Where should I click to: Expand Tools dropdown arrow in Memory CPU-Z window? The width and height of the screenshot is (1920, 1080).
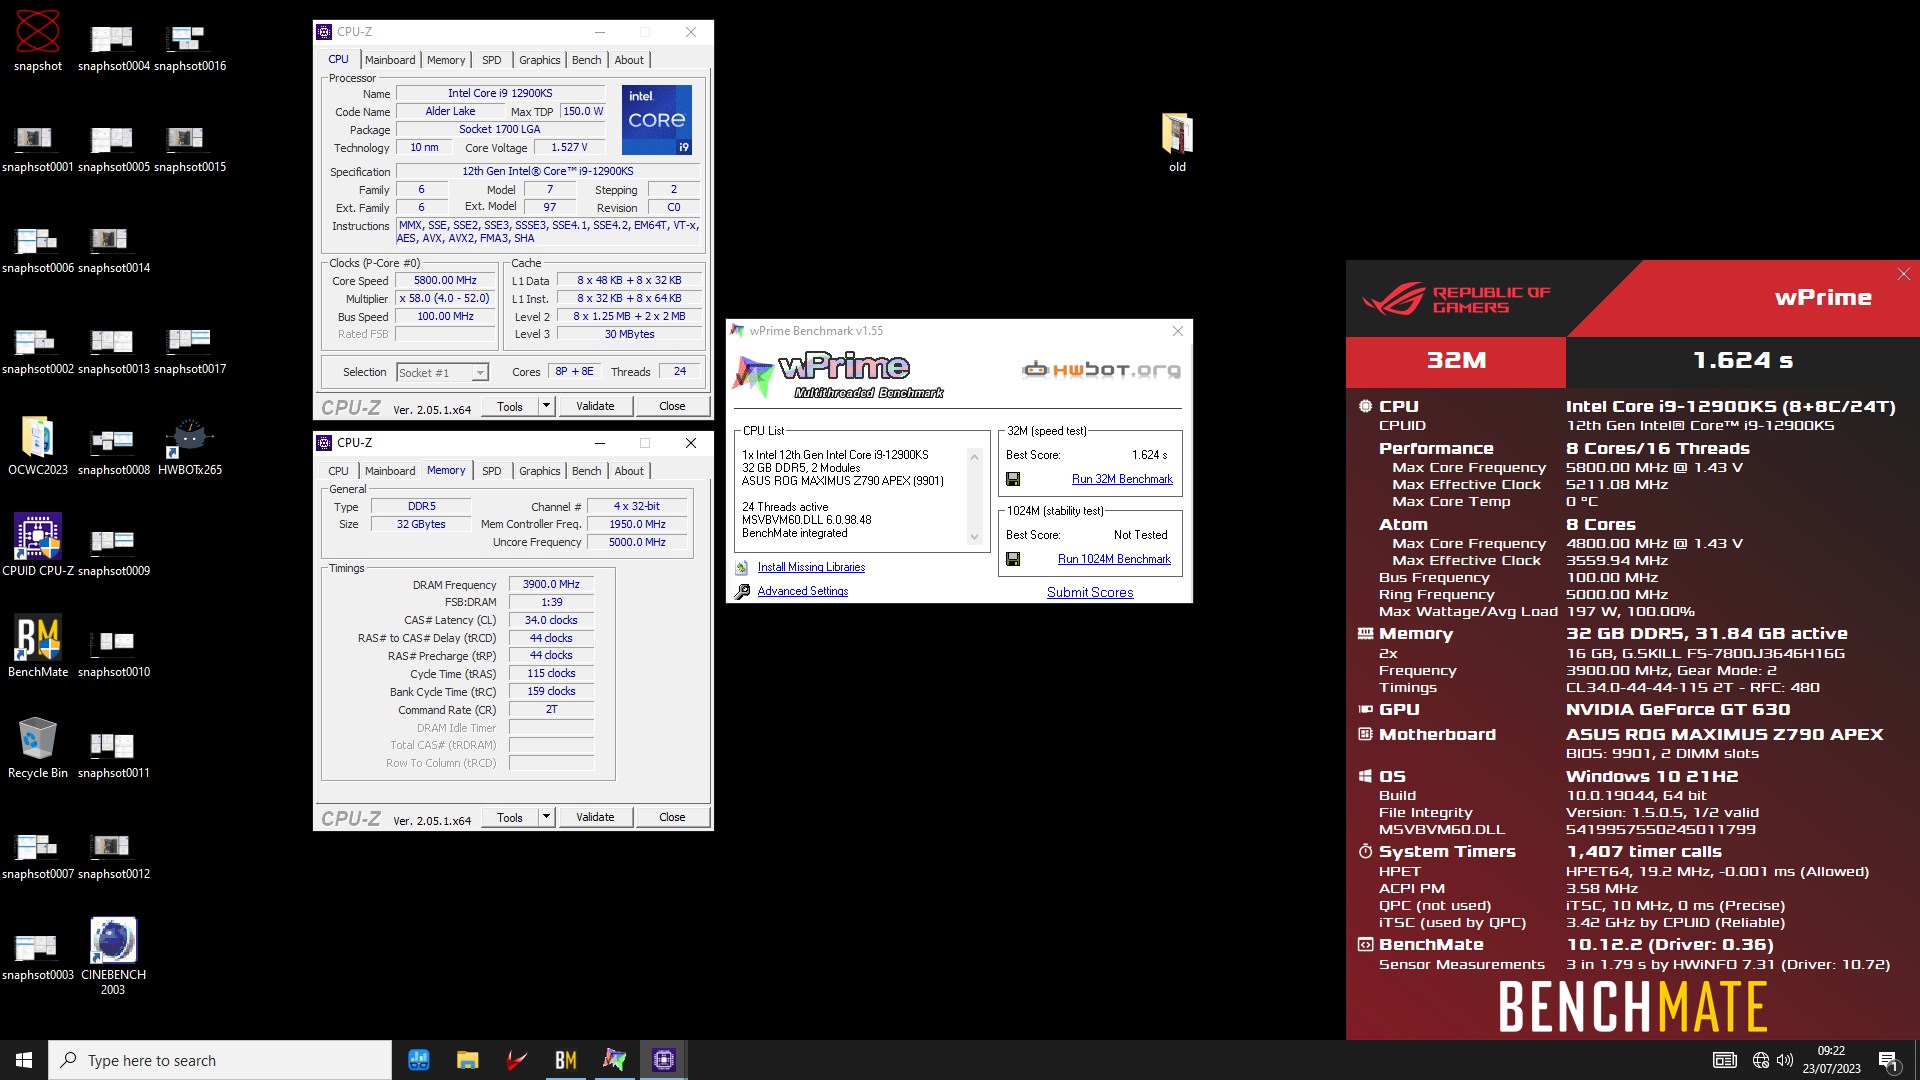click(x=546, y=817)
